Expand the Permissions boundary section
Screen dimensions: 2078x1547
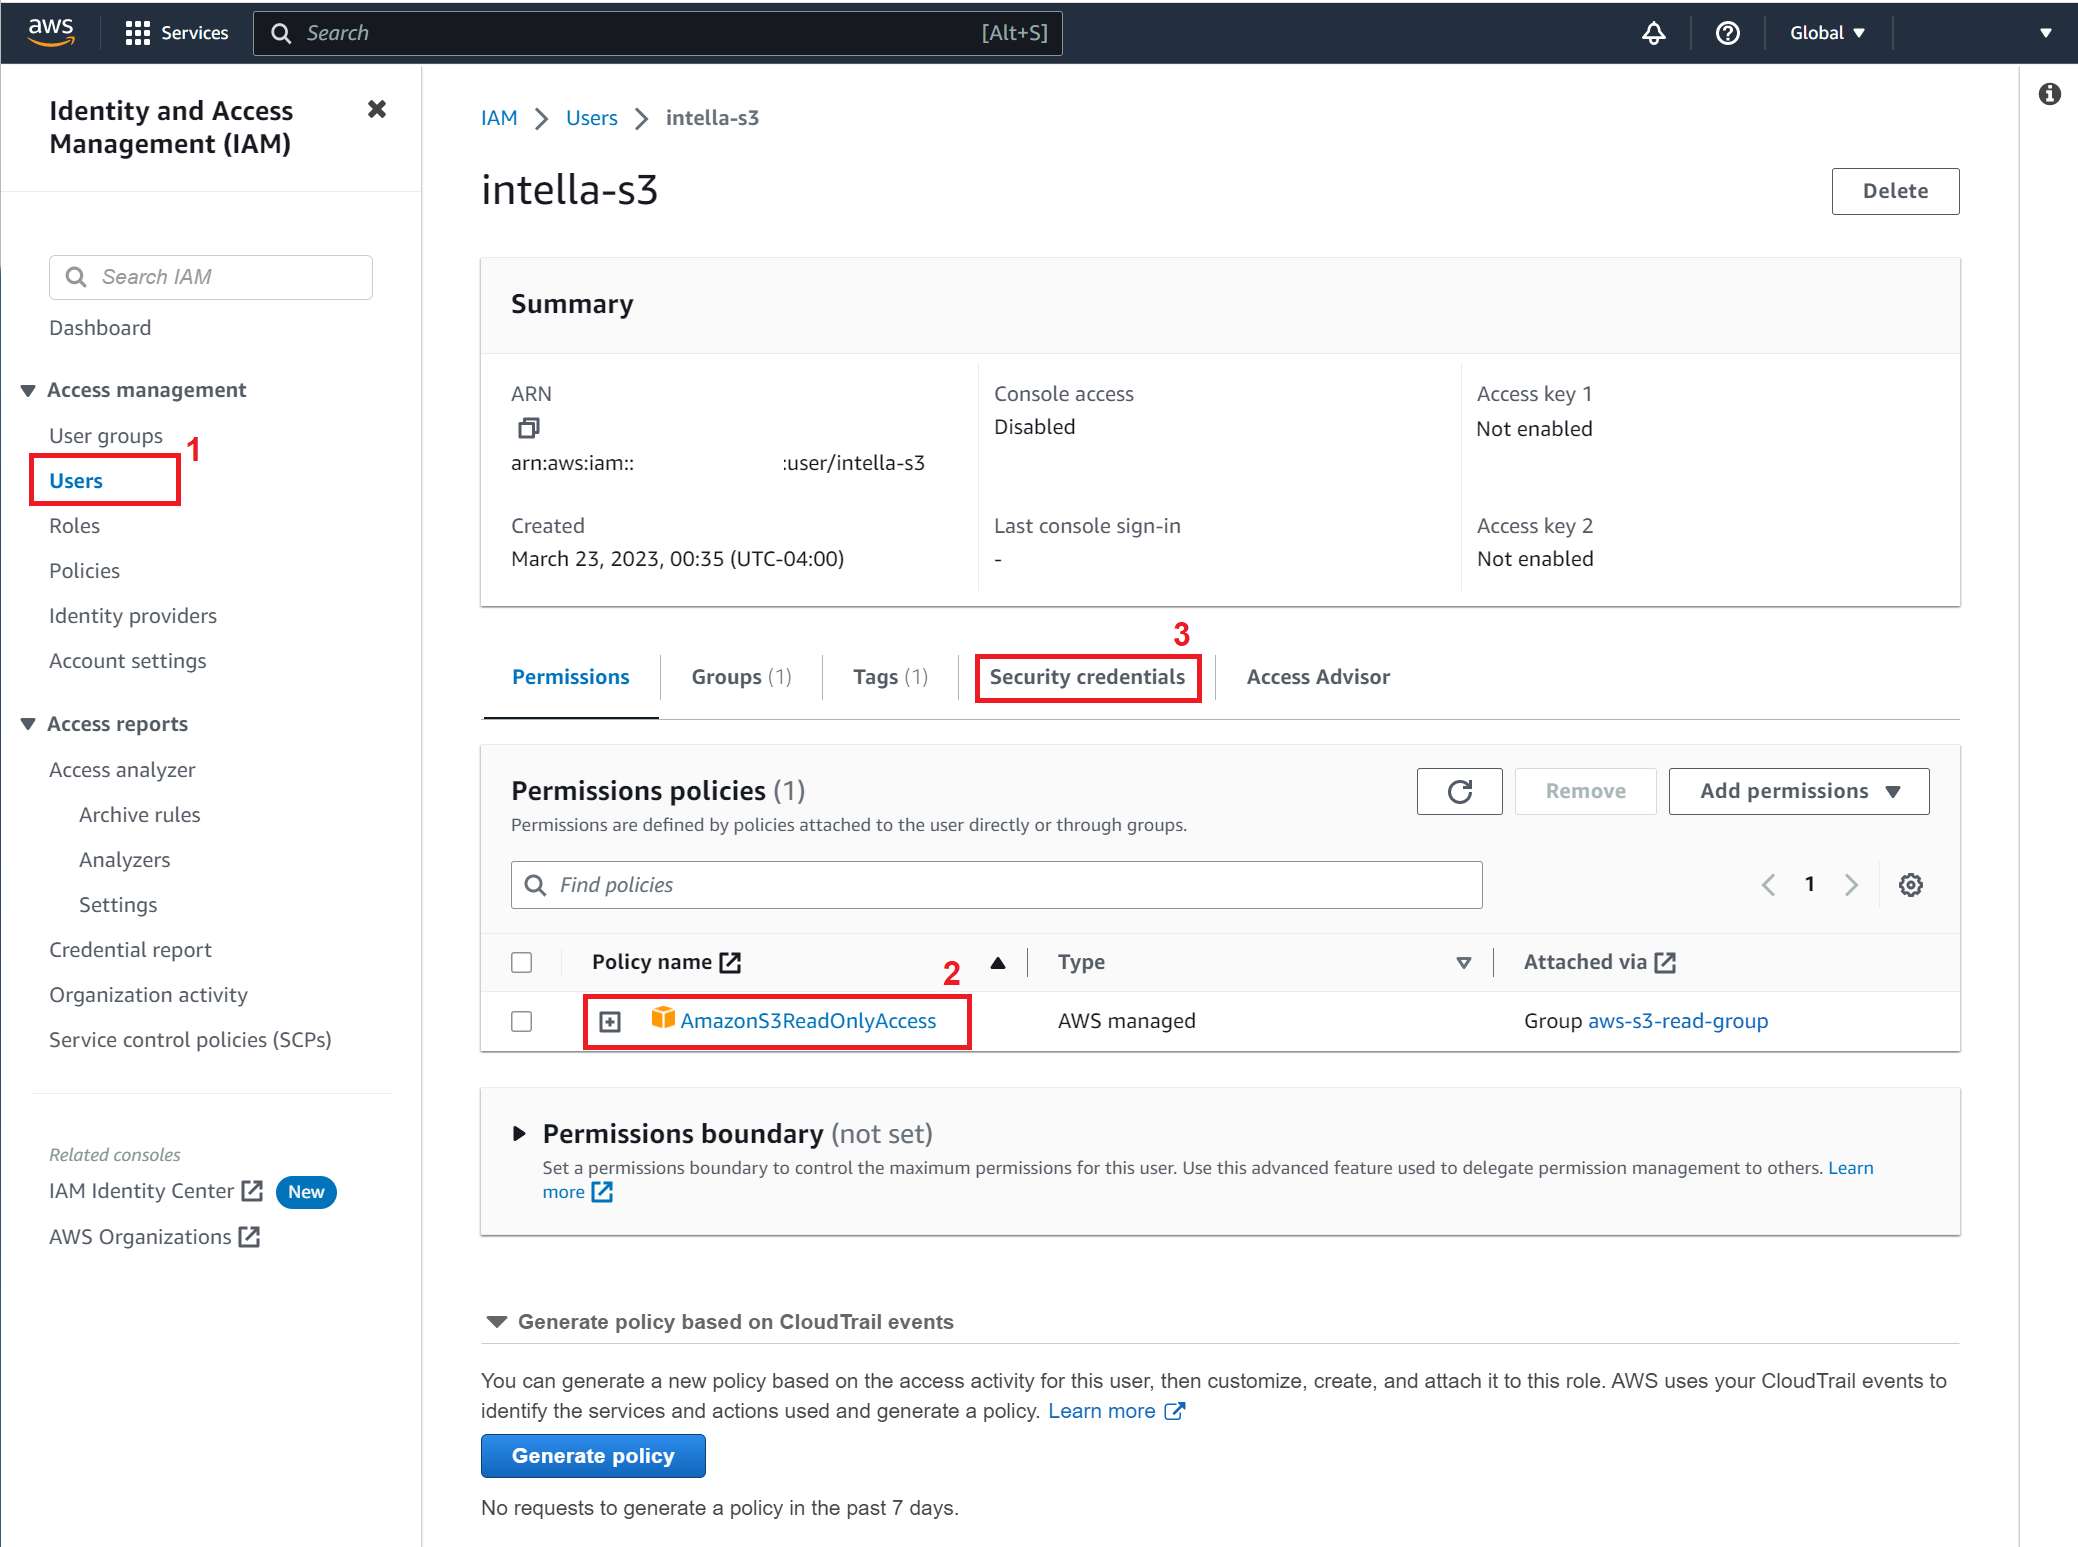(x=519, y=1134)
